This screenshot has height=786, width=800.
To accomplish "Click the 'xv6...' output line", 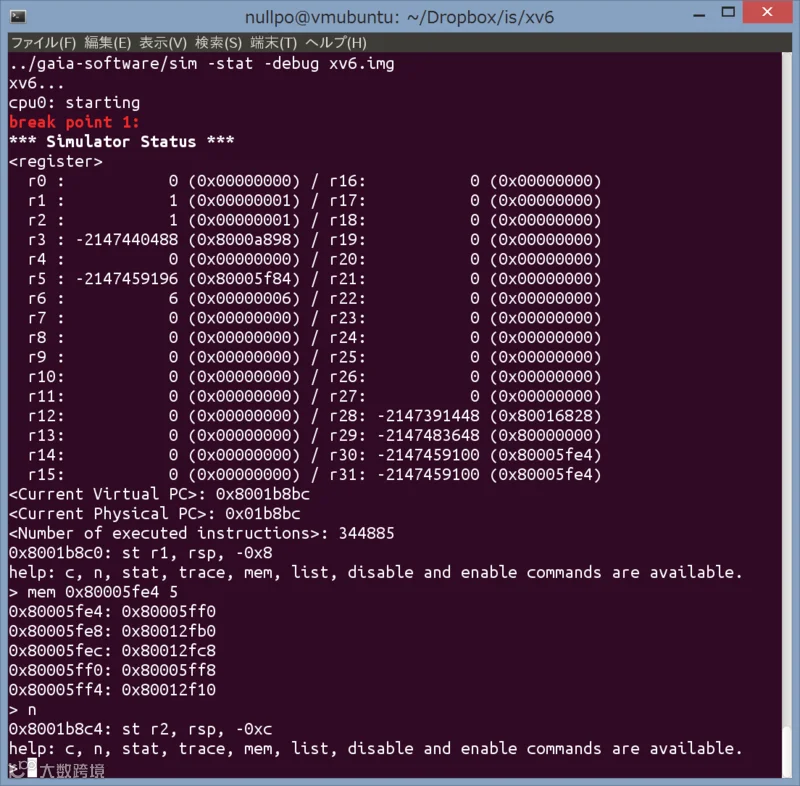I will pos(37,83).
